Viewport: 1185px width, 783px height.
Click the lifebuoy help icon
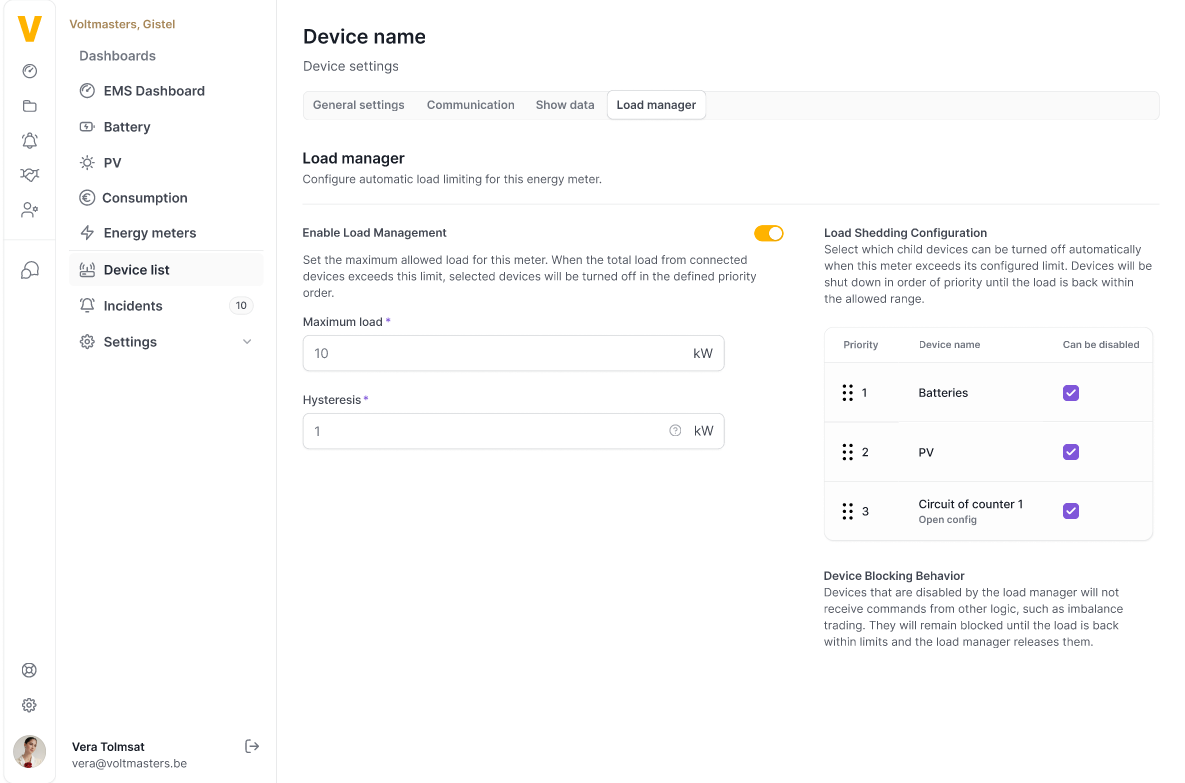point(30,671)
